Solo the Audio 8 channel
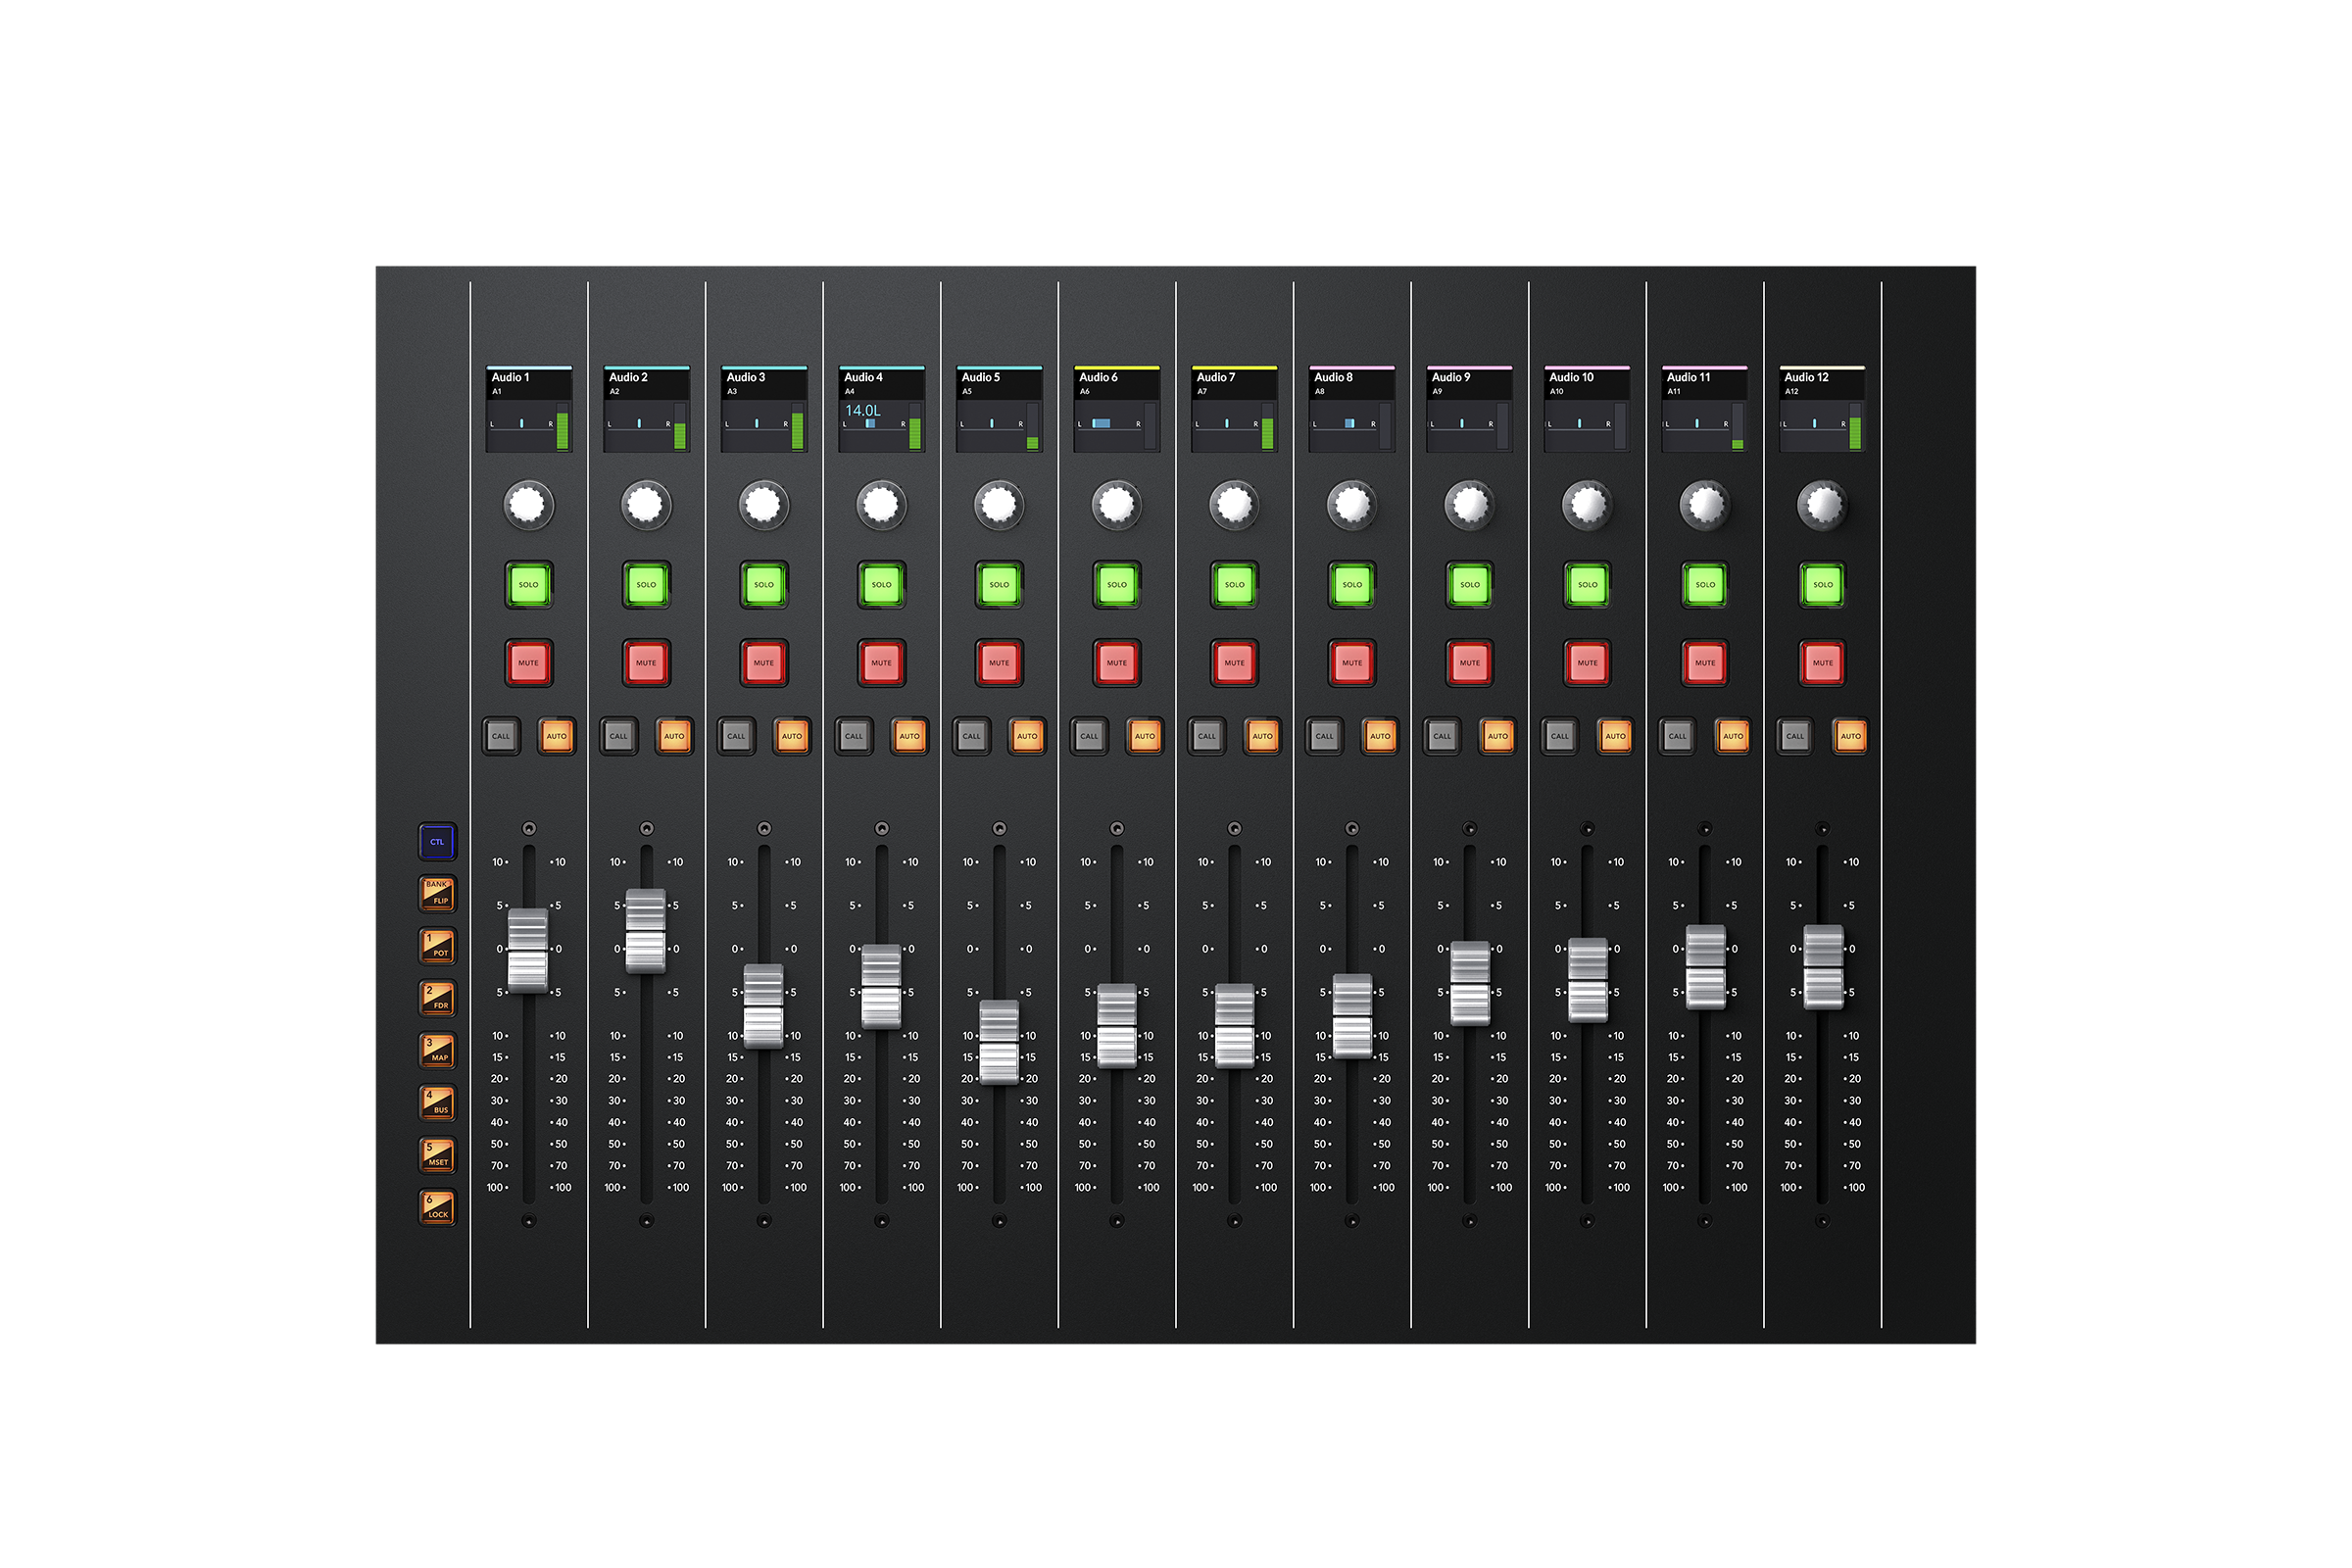The width and height of the screenshot is (2352, 1568). 1352,585
